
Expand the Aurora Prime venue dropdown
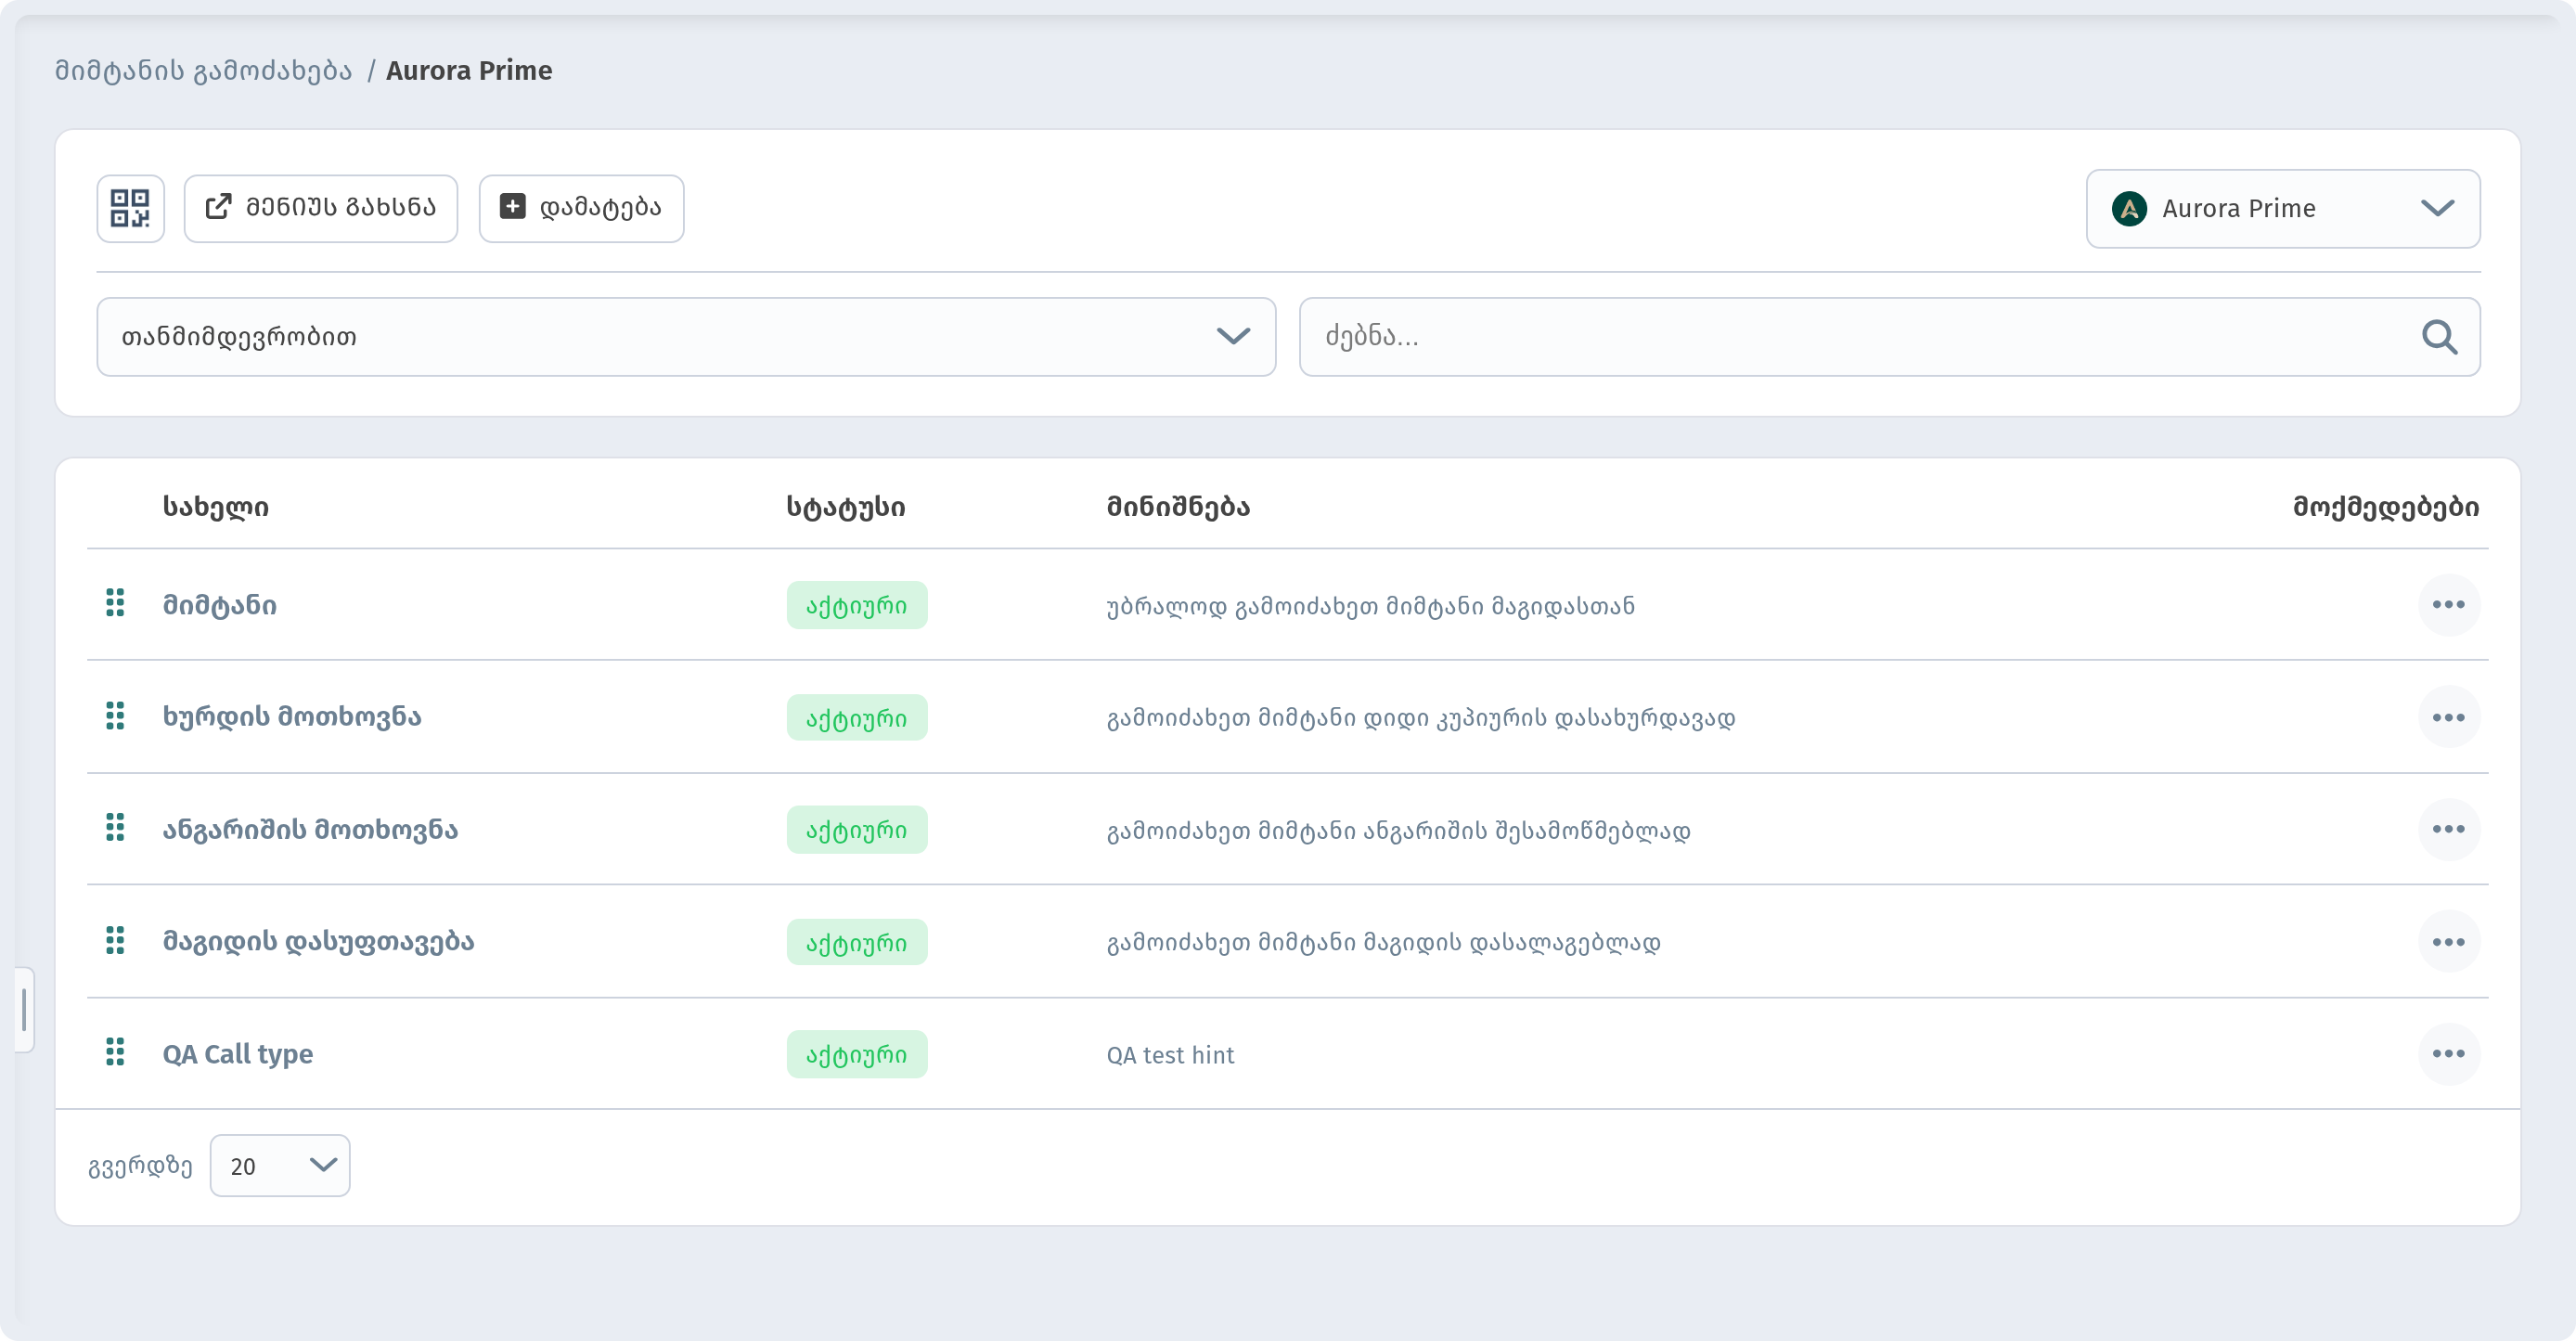[x=2282, y=208]
